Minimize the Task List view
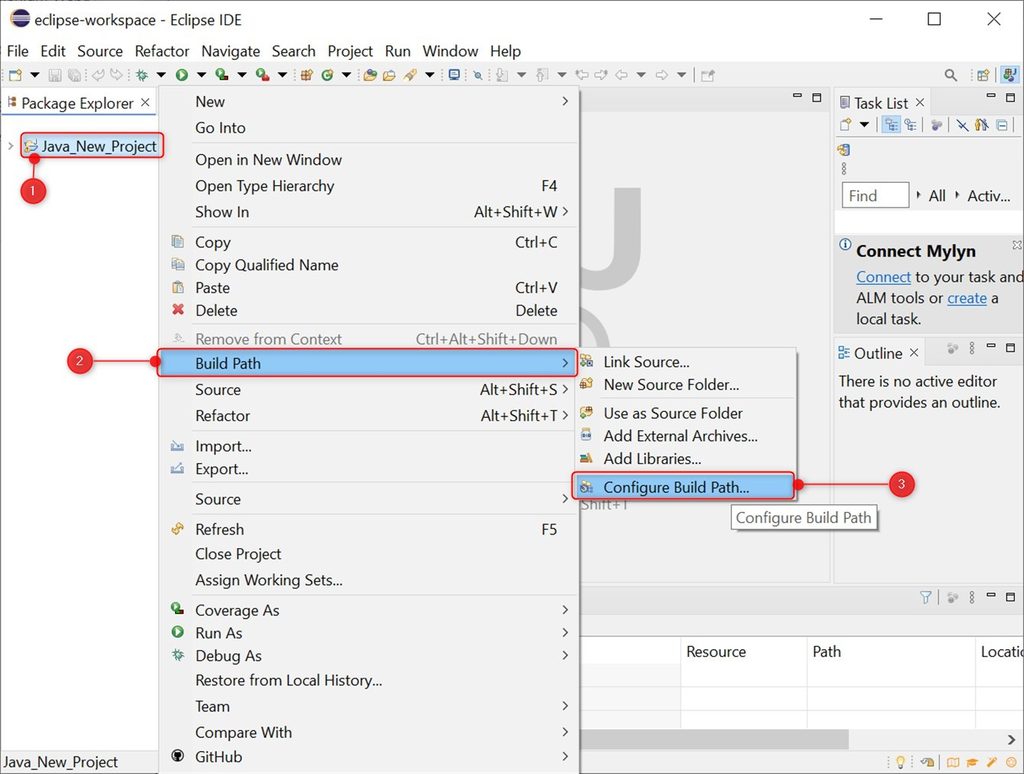Image resolution: width=1024 pixels, height=774 pixels. tap(991, 97)
